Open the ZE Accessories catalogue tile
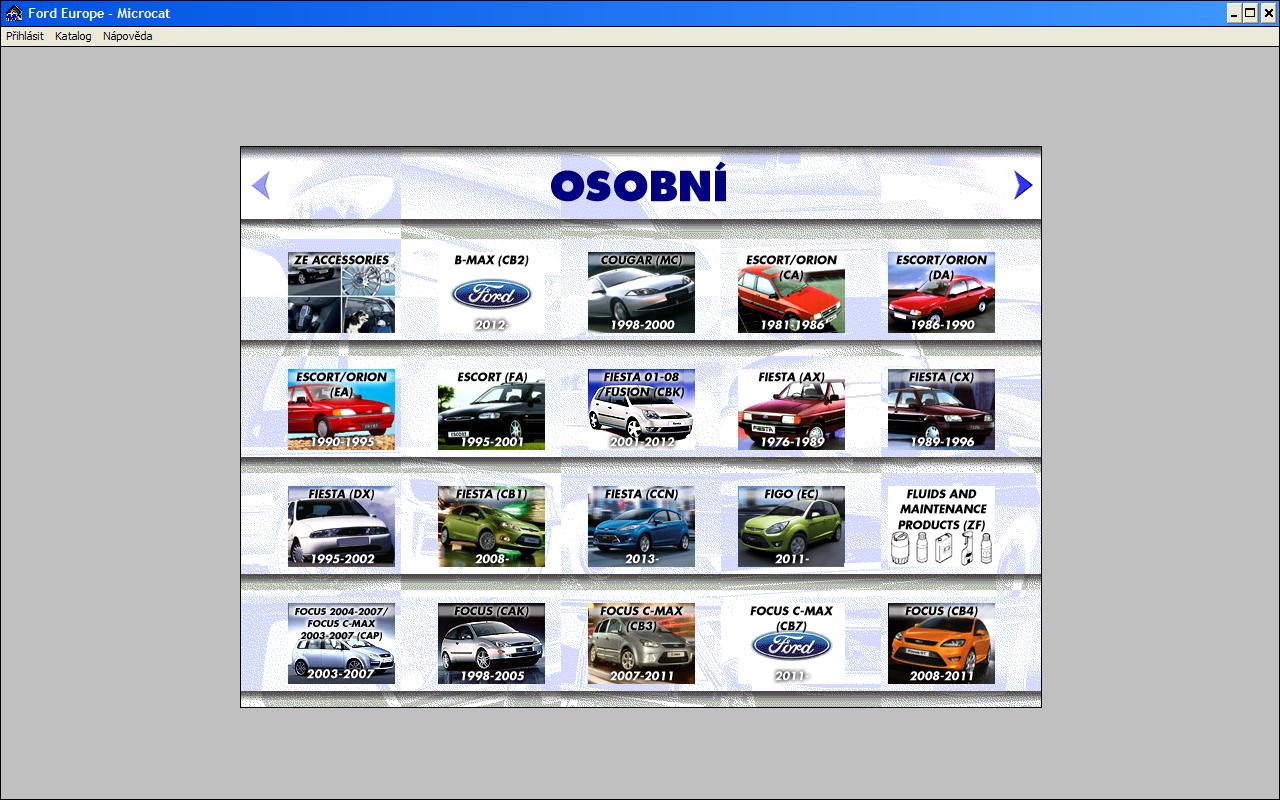The height and width of the screenshot is (800, 1280). click(341, 292)
